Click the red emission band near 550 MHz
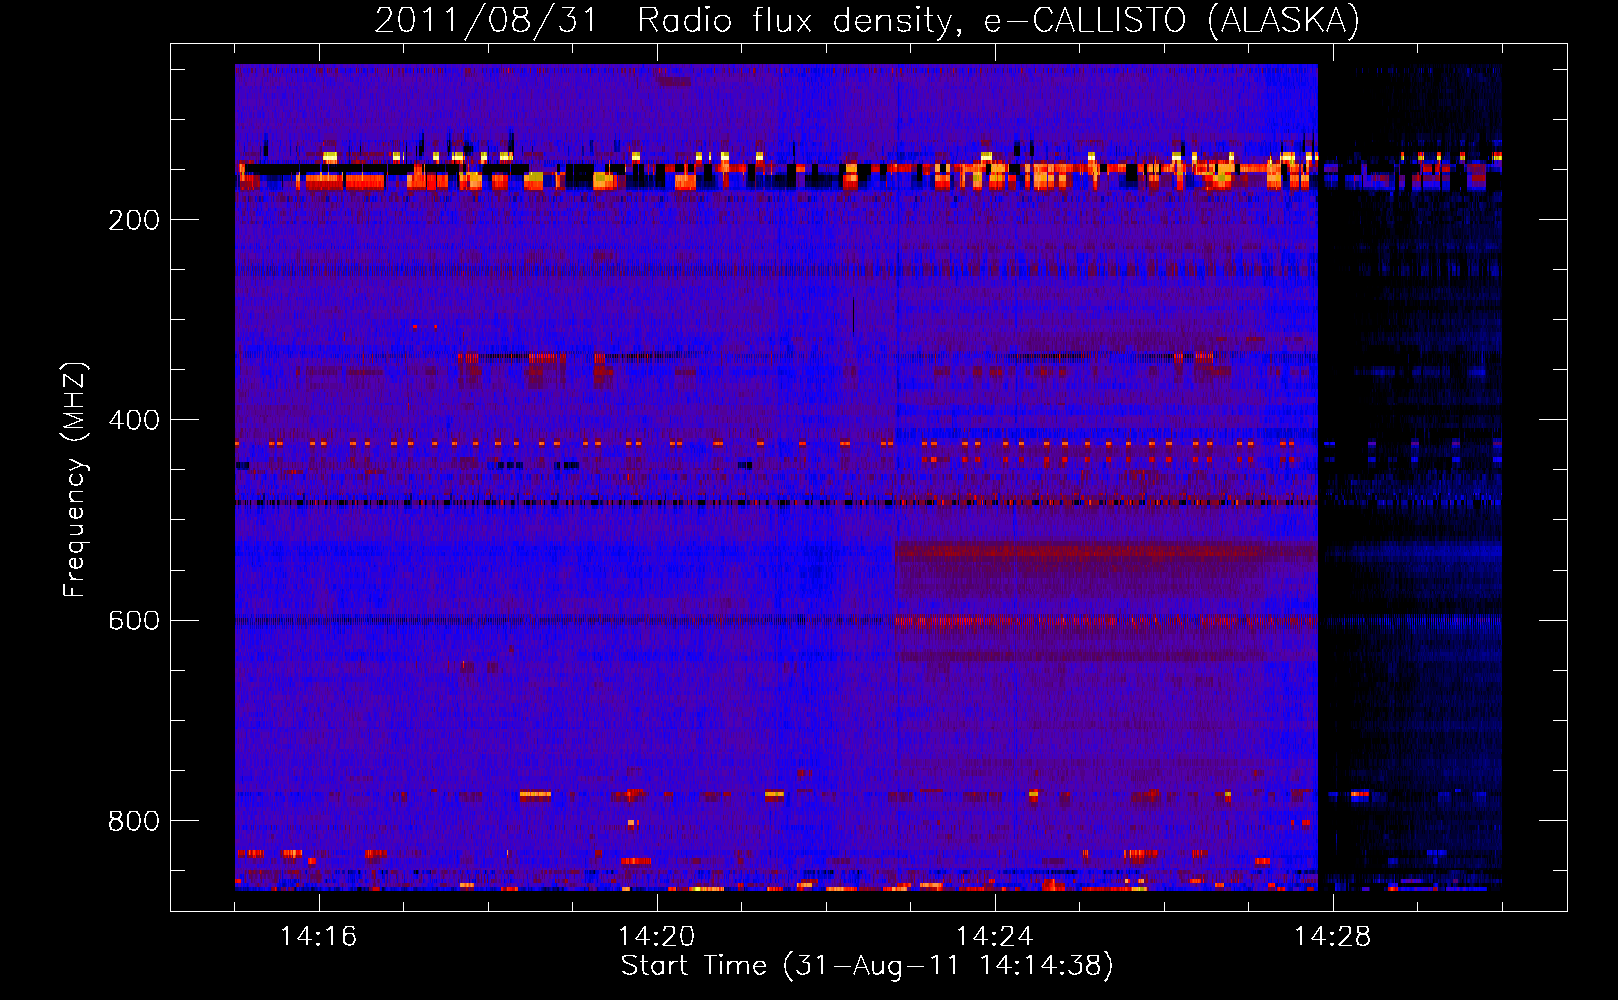Viewport: 1618px width, 1000px height. [1106, 551]
